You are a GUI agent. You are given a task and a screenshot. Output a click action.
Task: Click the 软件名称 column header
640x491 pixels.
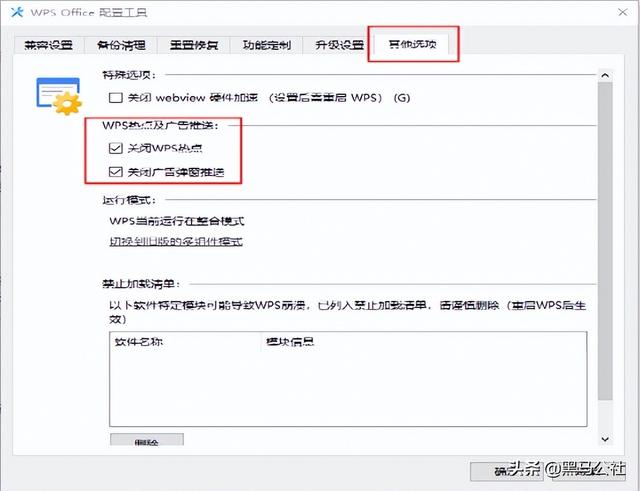click(185, 342)
